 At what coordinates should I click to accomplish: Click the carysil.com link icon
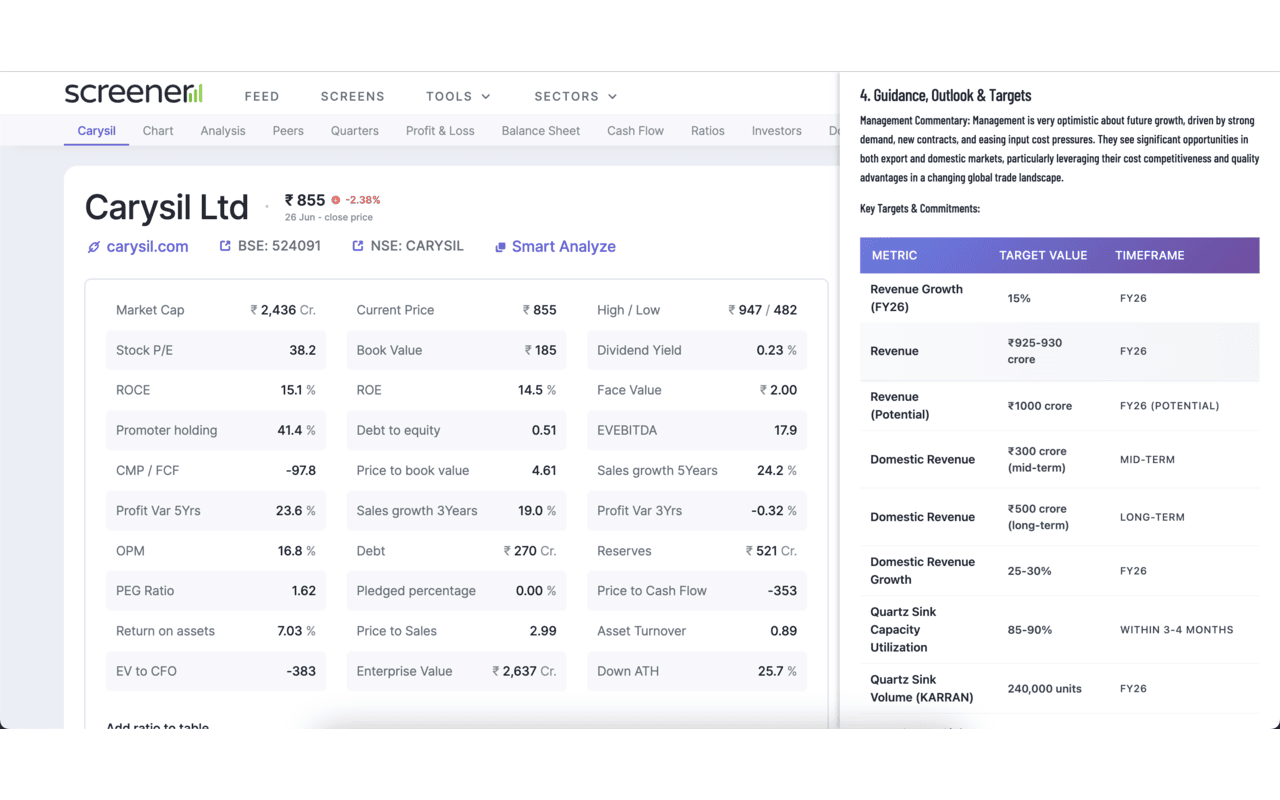coord(94,247)
